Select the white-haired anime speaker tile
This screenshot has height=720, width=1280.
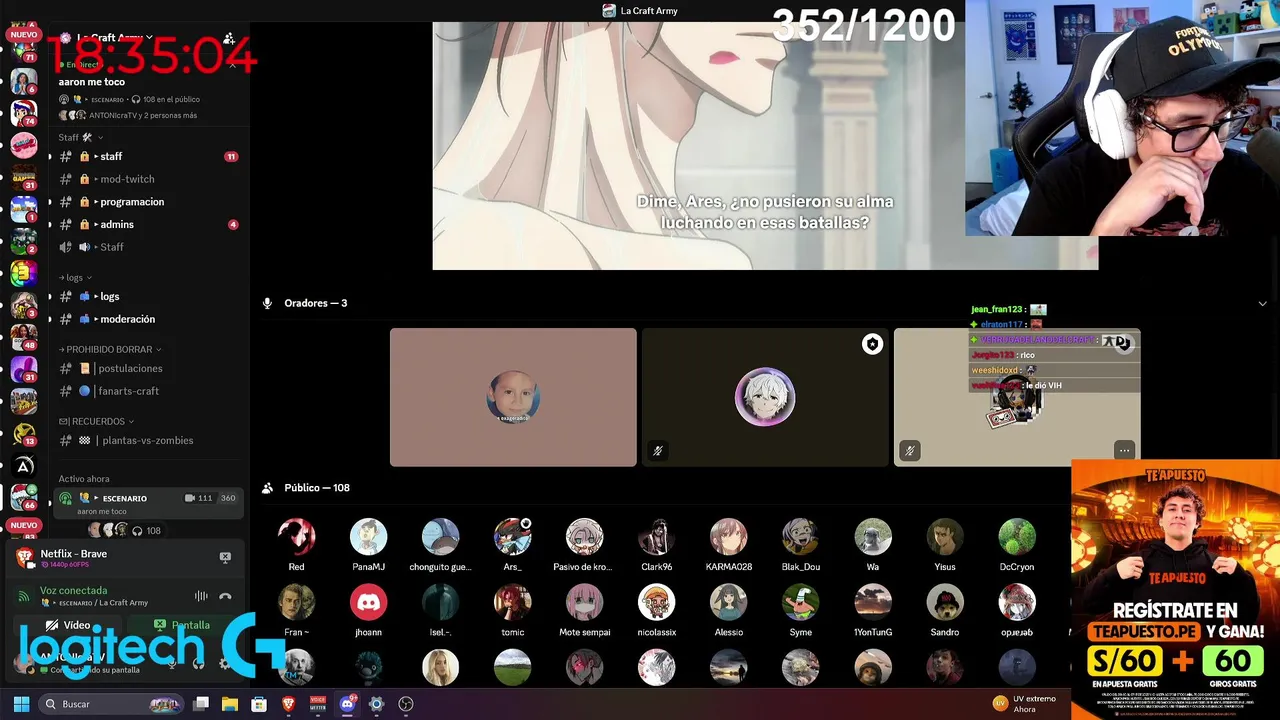765,397
